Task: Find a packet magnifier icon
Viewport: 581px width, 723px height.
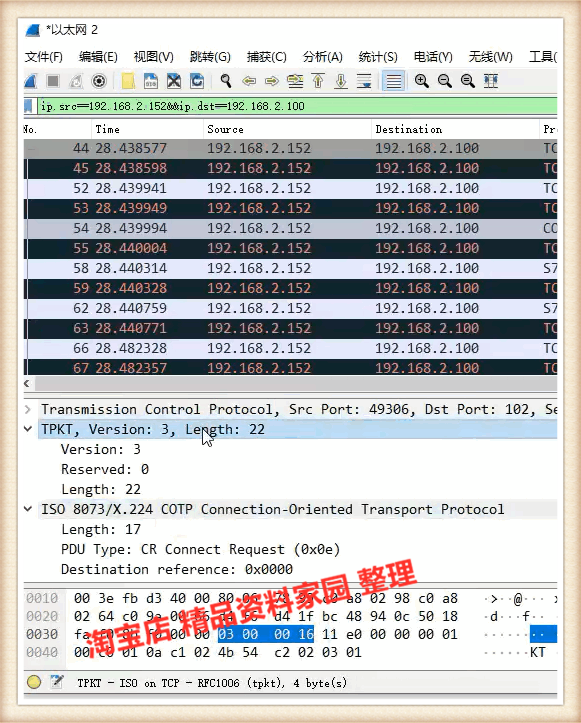Action: point(225,82)
